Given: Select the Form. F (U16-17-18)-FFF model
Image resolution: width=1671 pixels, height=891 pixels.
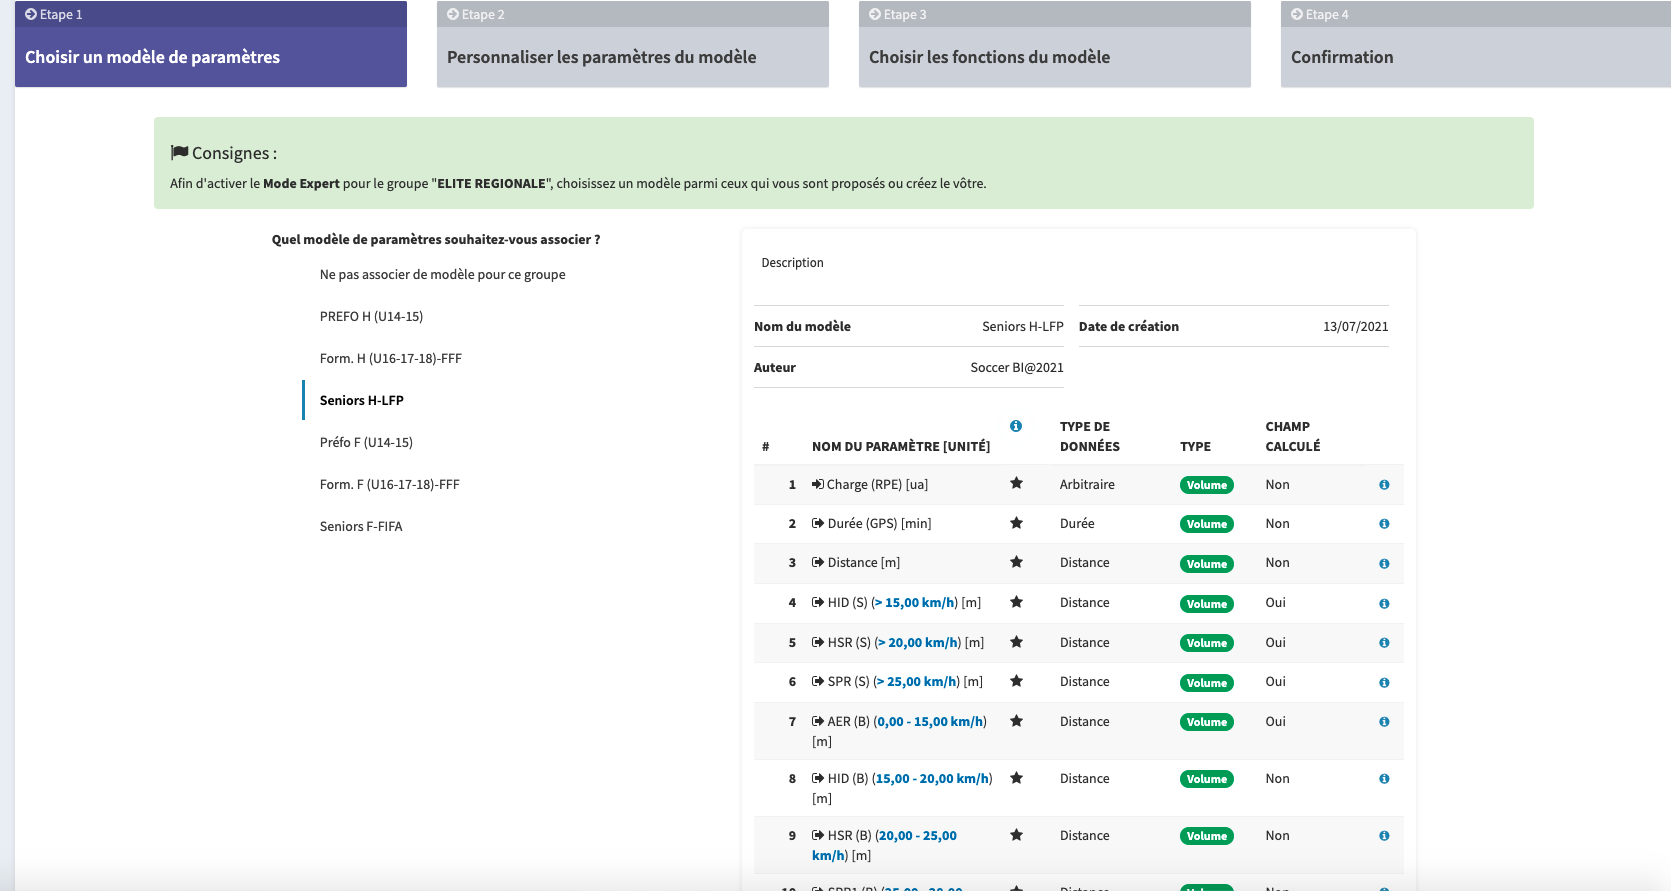Looking at the screenshot, I should pyautogui.click(x=390, y=484).
